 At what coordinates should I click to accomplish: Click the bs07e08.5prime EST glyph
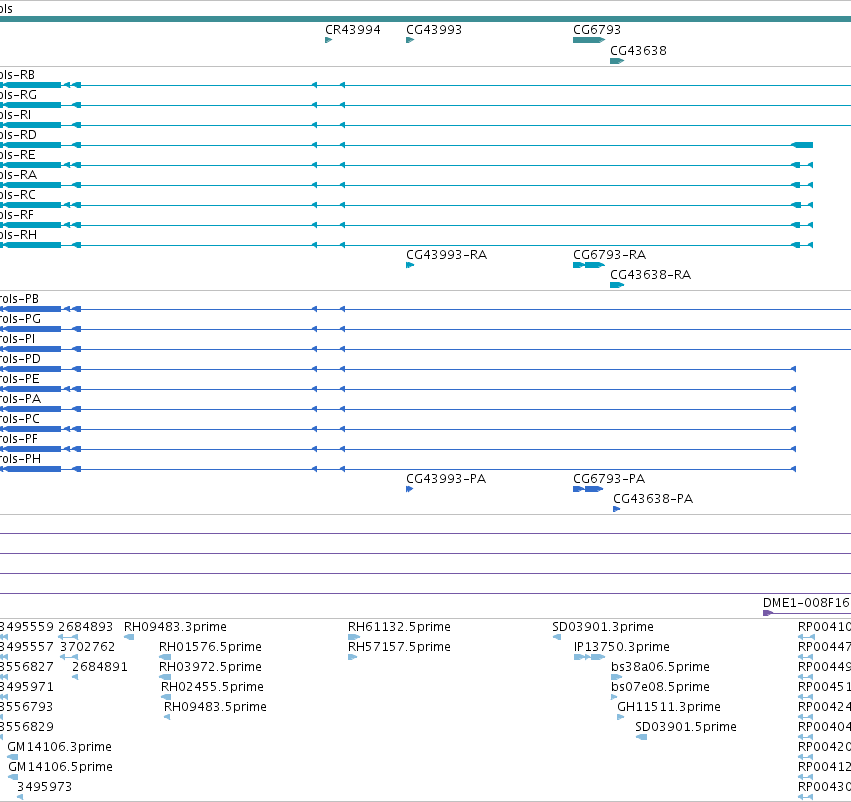tap(614, 697)
